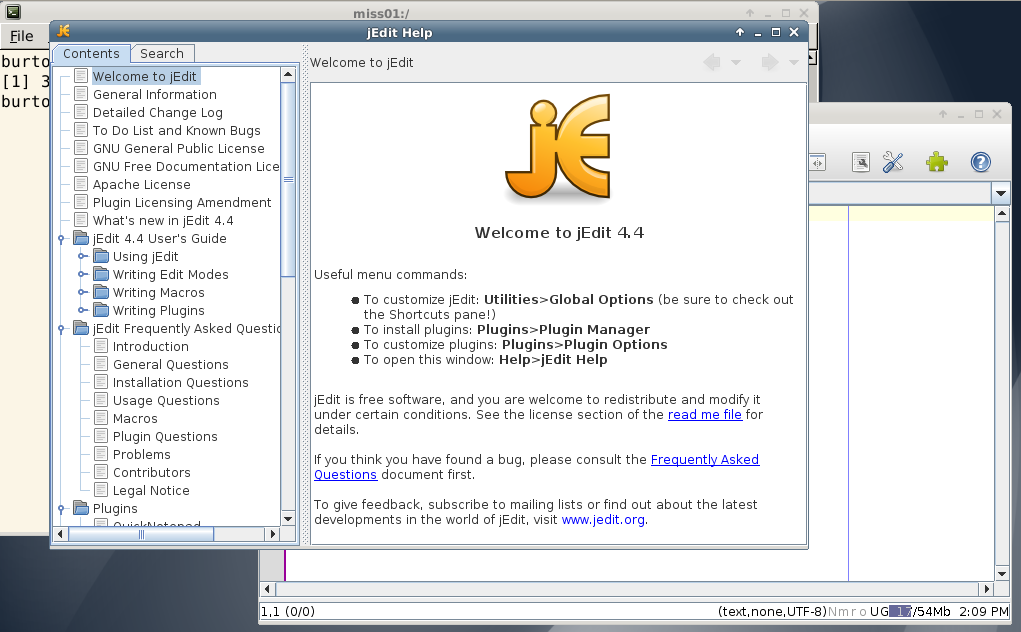This screenshot has width=1021, height=632.
Task: Click the document icon beside Detailed Change Log
Action: (81, 113)
